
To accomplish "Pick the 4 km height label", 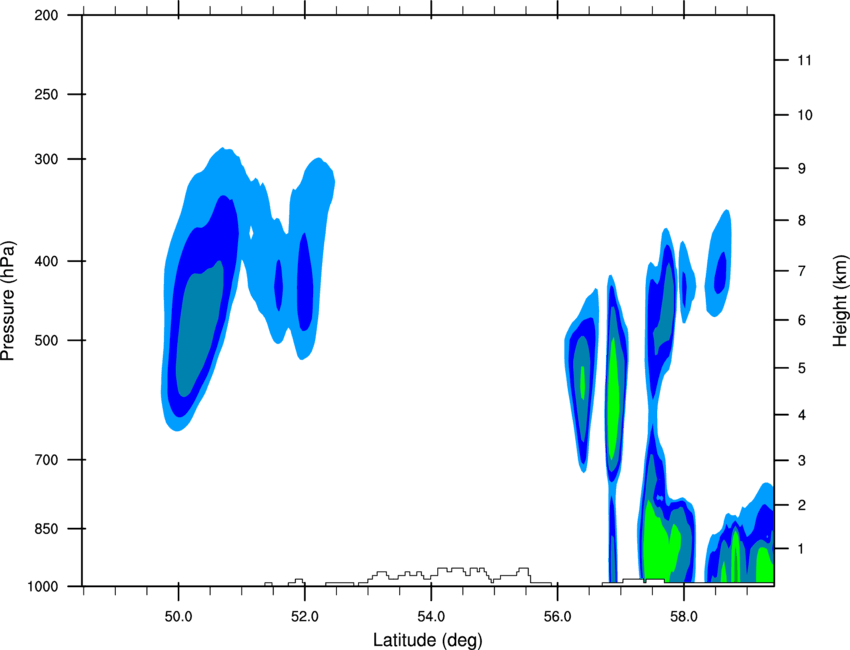I will [x=801, y=415].
